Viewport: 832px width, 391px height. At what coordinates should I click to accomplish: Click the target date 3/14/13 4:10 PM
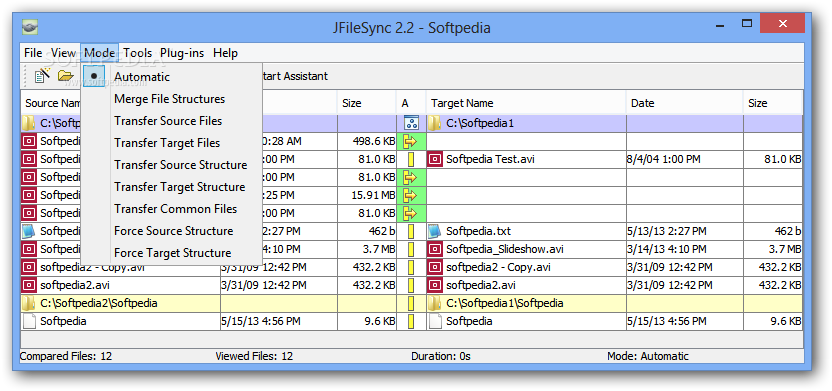pos(666,249)
